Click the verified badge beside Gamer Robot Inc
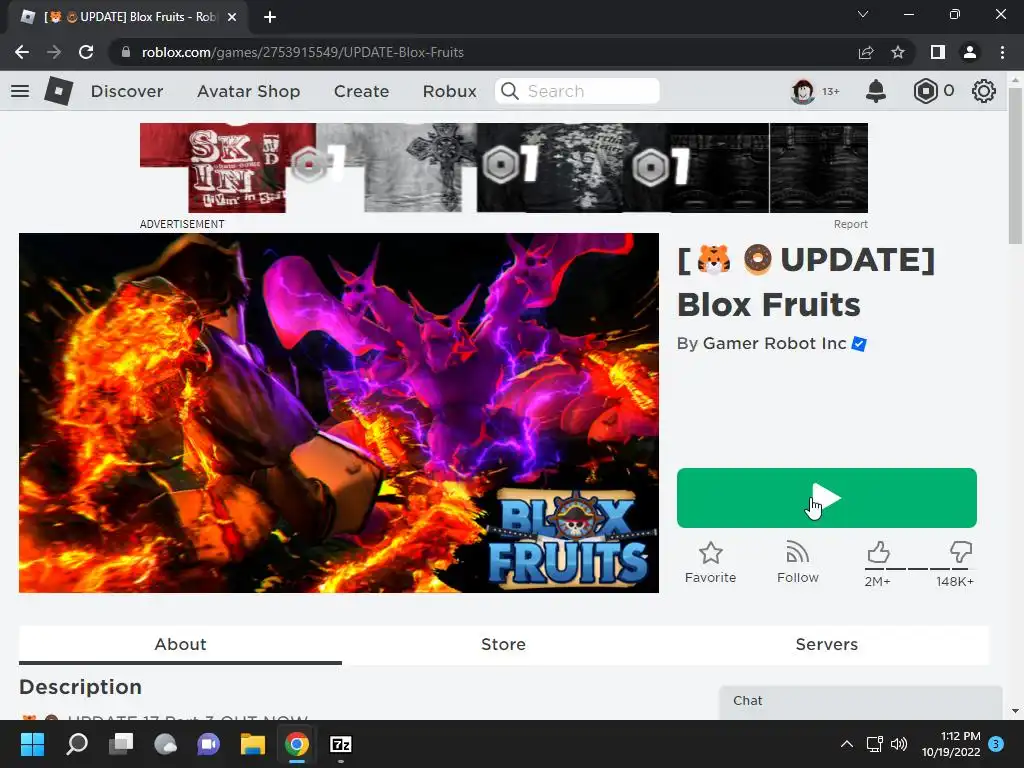Screen dimensions: 1024x768 pos(859,344)
